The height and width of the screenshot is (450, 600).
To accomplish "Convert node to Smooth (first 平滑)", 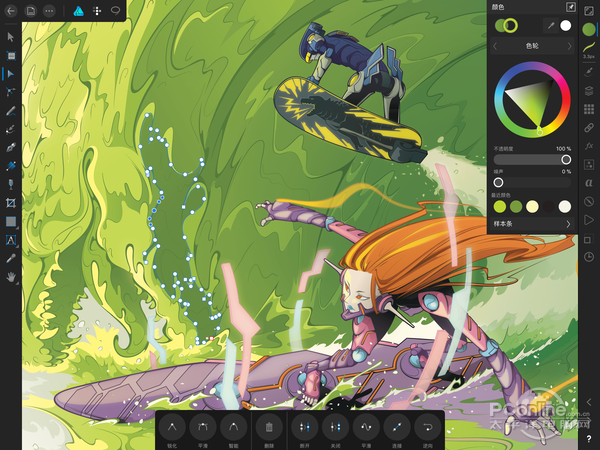I will [202, 427].
